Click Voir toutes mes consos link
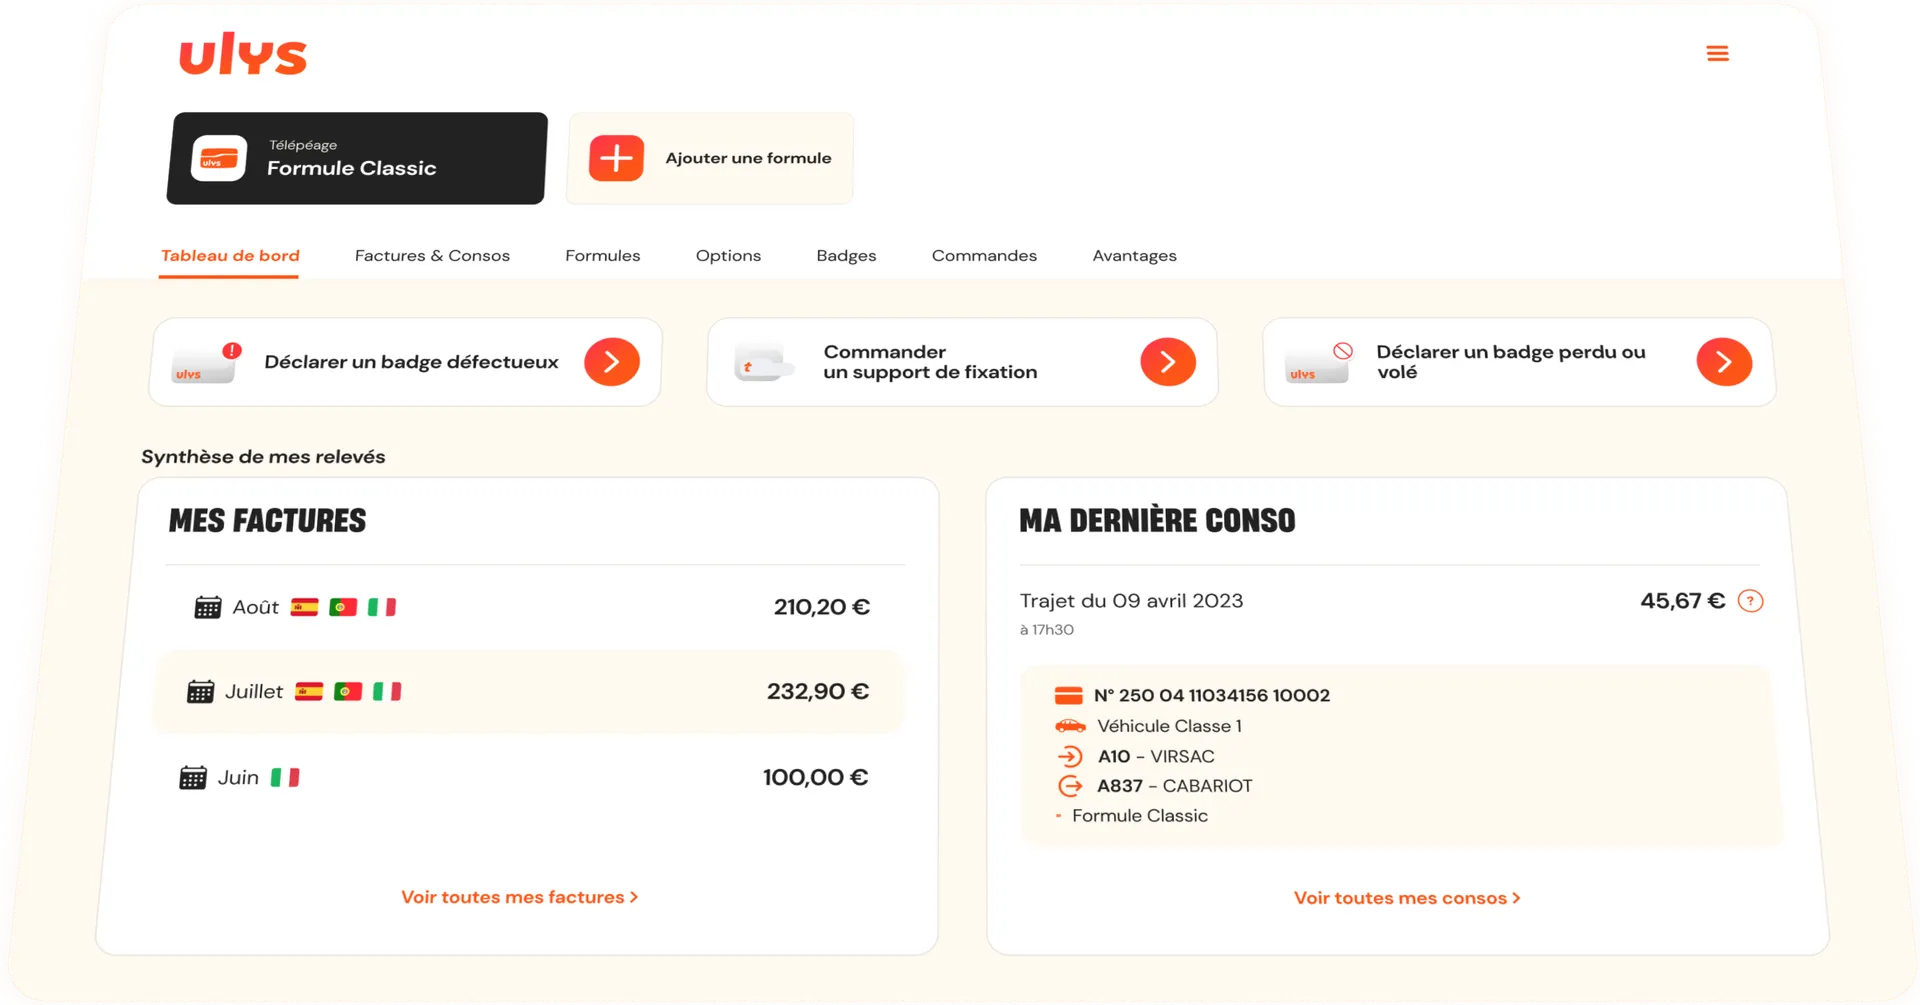 1406,898
